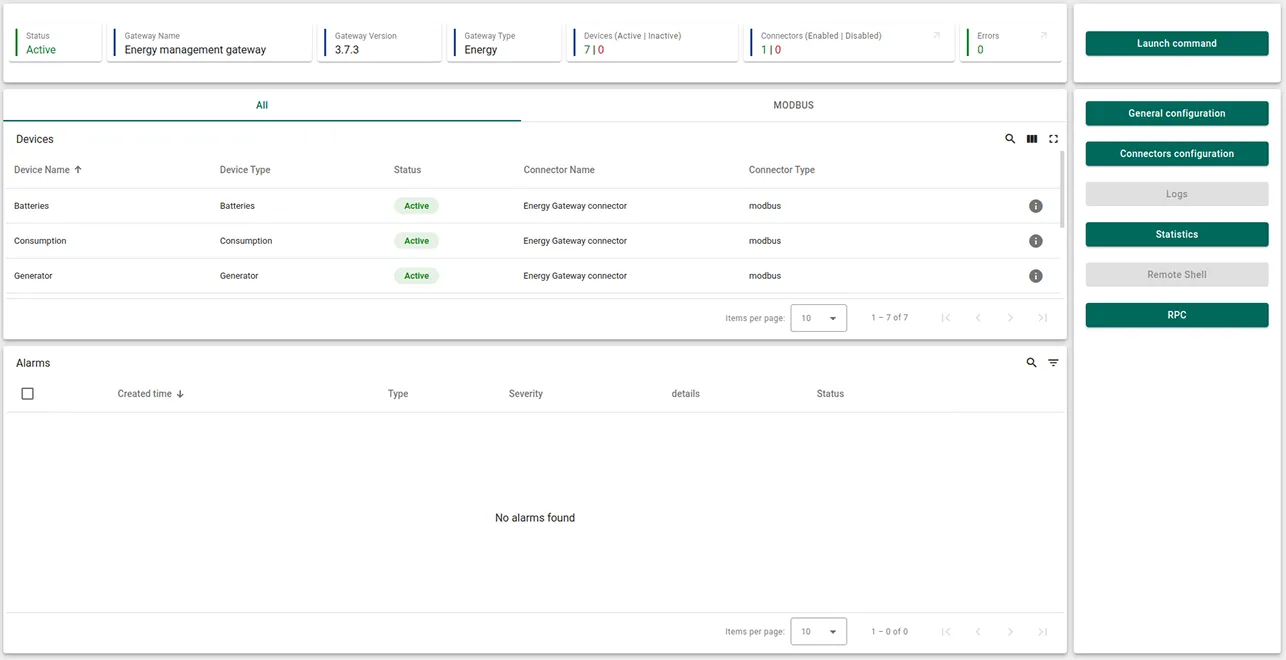Open Connectors configuration

[1176, 154]
